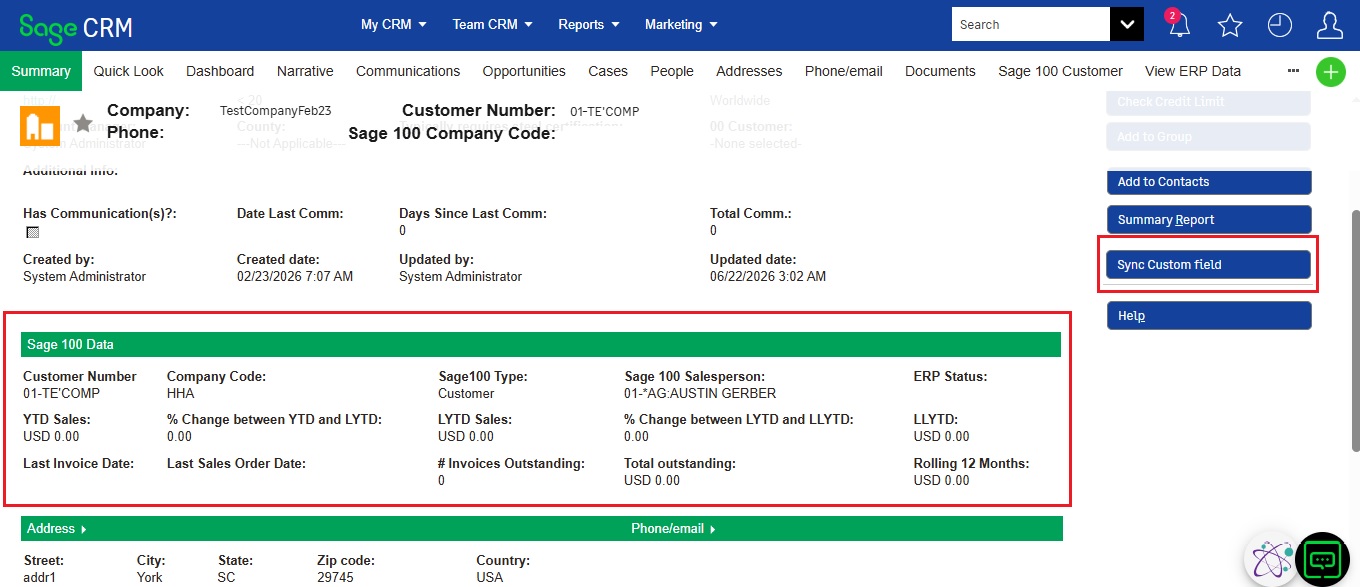Screen dimensions: 1360x587
Task: Open the Documents tab
Action: point(940,71)
